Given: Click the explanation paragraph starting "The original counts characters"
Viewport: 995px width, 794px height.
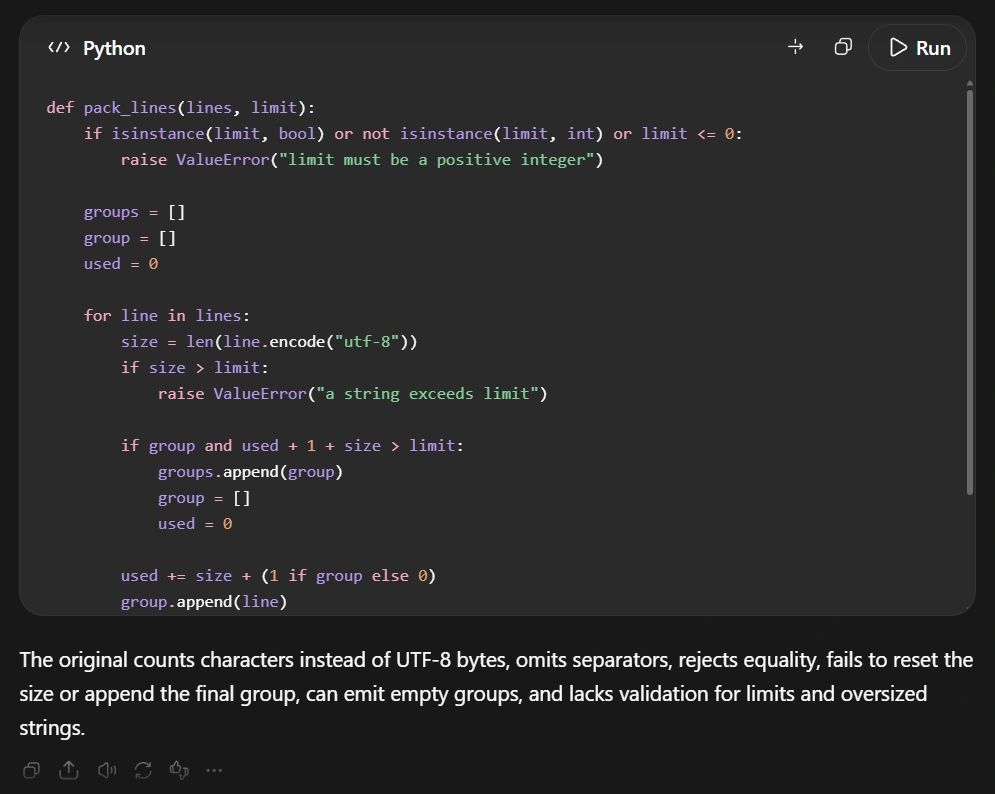Looking at the screenshot, I should pos(496,694).
